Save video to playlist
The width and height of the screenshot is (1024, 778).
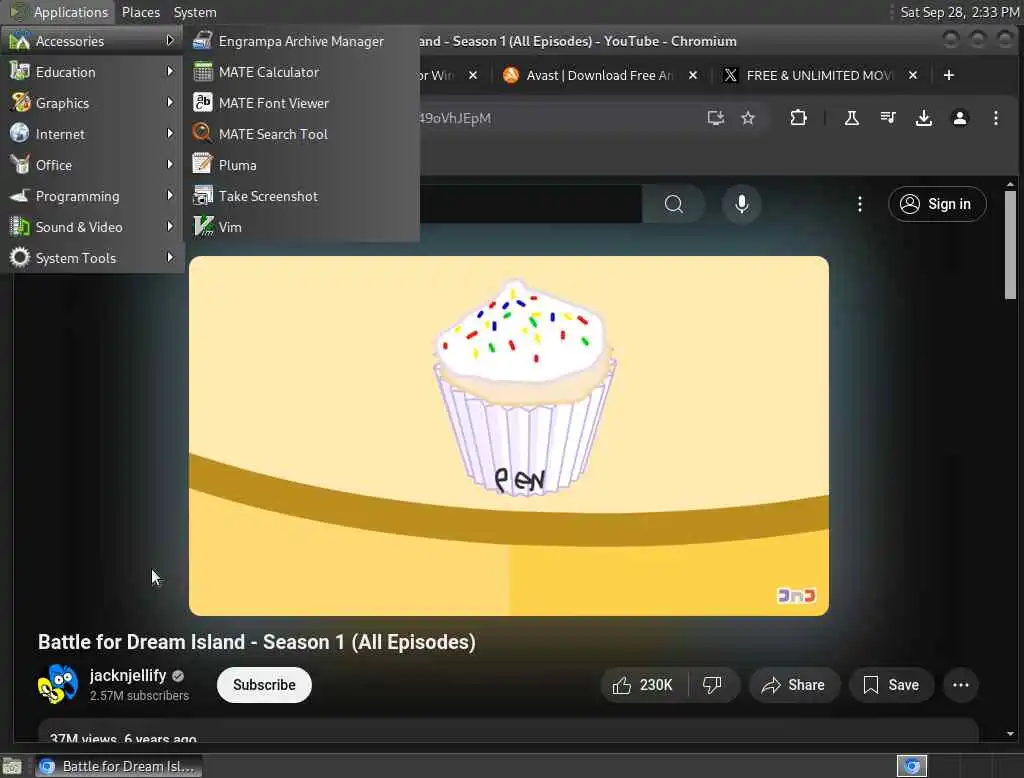pyautogui.click(x=891, y=685)
